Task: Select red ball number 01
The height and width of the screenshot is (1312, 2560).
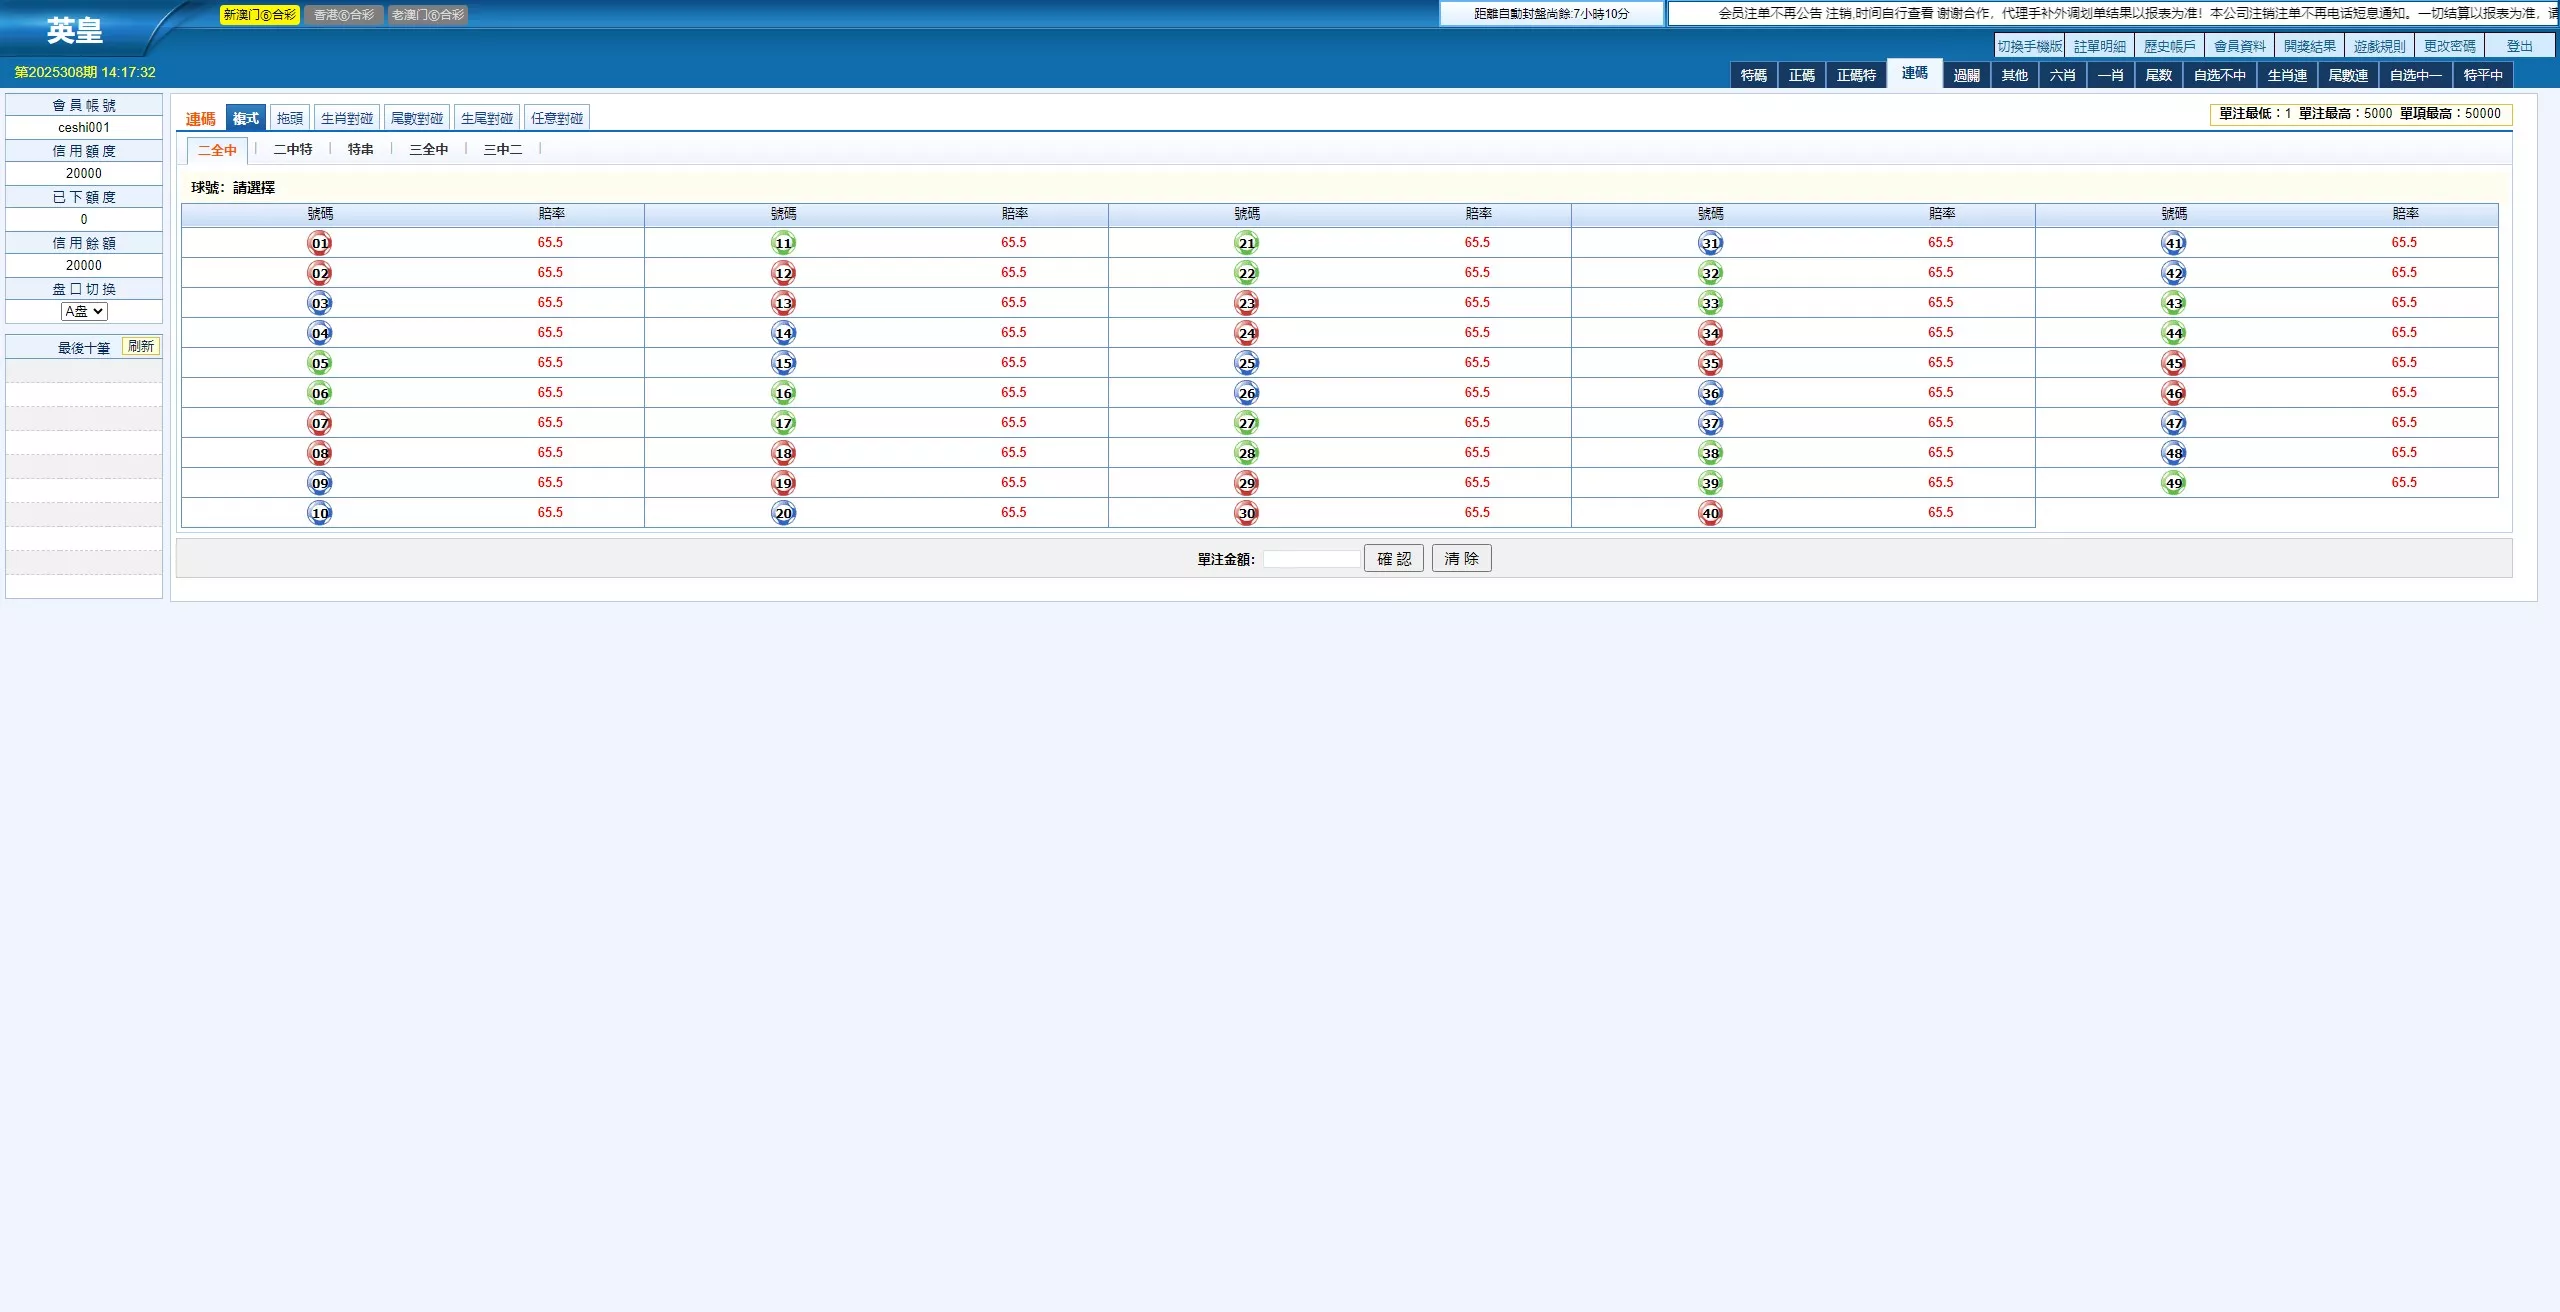Action: coord(320,243)
